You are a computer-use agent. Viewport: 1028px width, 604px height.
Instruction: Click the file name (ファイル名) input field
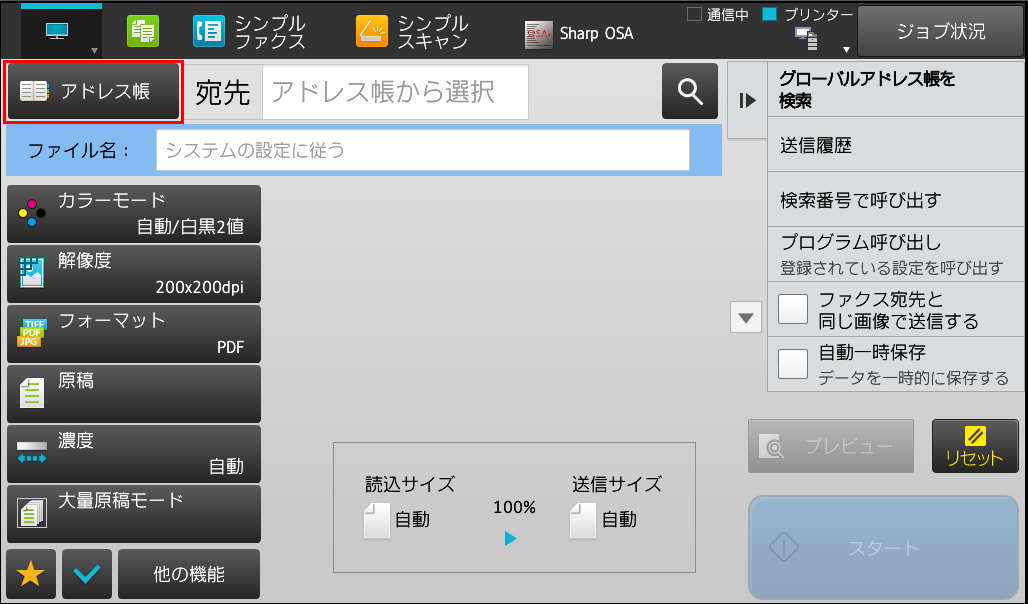click(x=423, y=150)
